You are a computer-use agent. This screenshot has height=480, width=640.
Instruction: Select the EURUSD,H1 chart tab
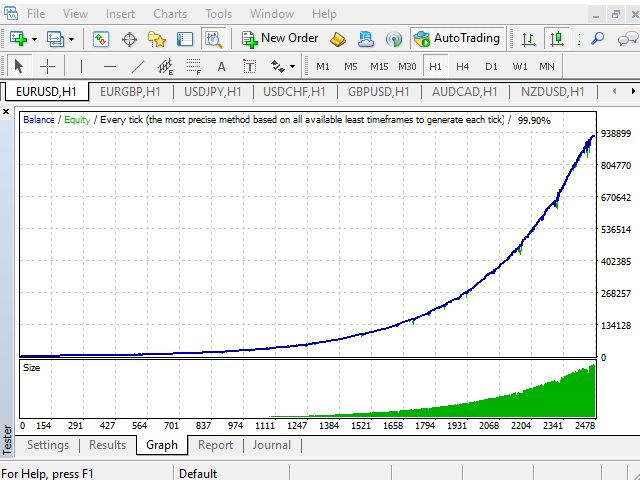pos(47,92)
